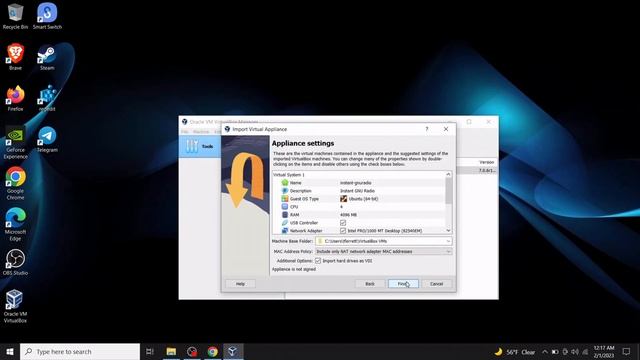Open the Machine menu in VirtualBox Manager

coord(201,132)
